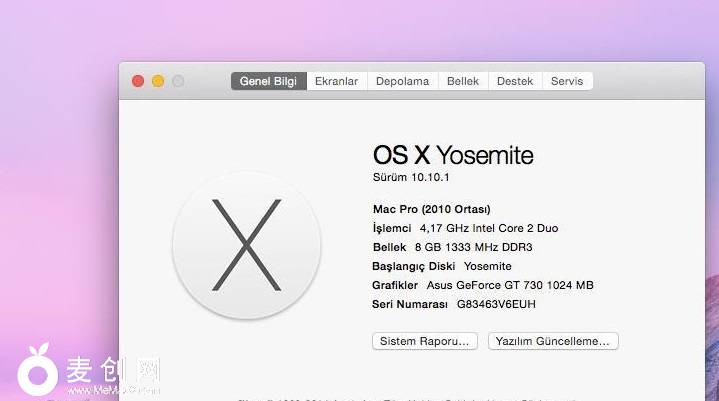Show the Destek tab
Viewport: 719px width, 401px height.
[x=515, y=81]
